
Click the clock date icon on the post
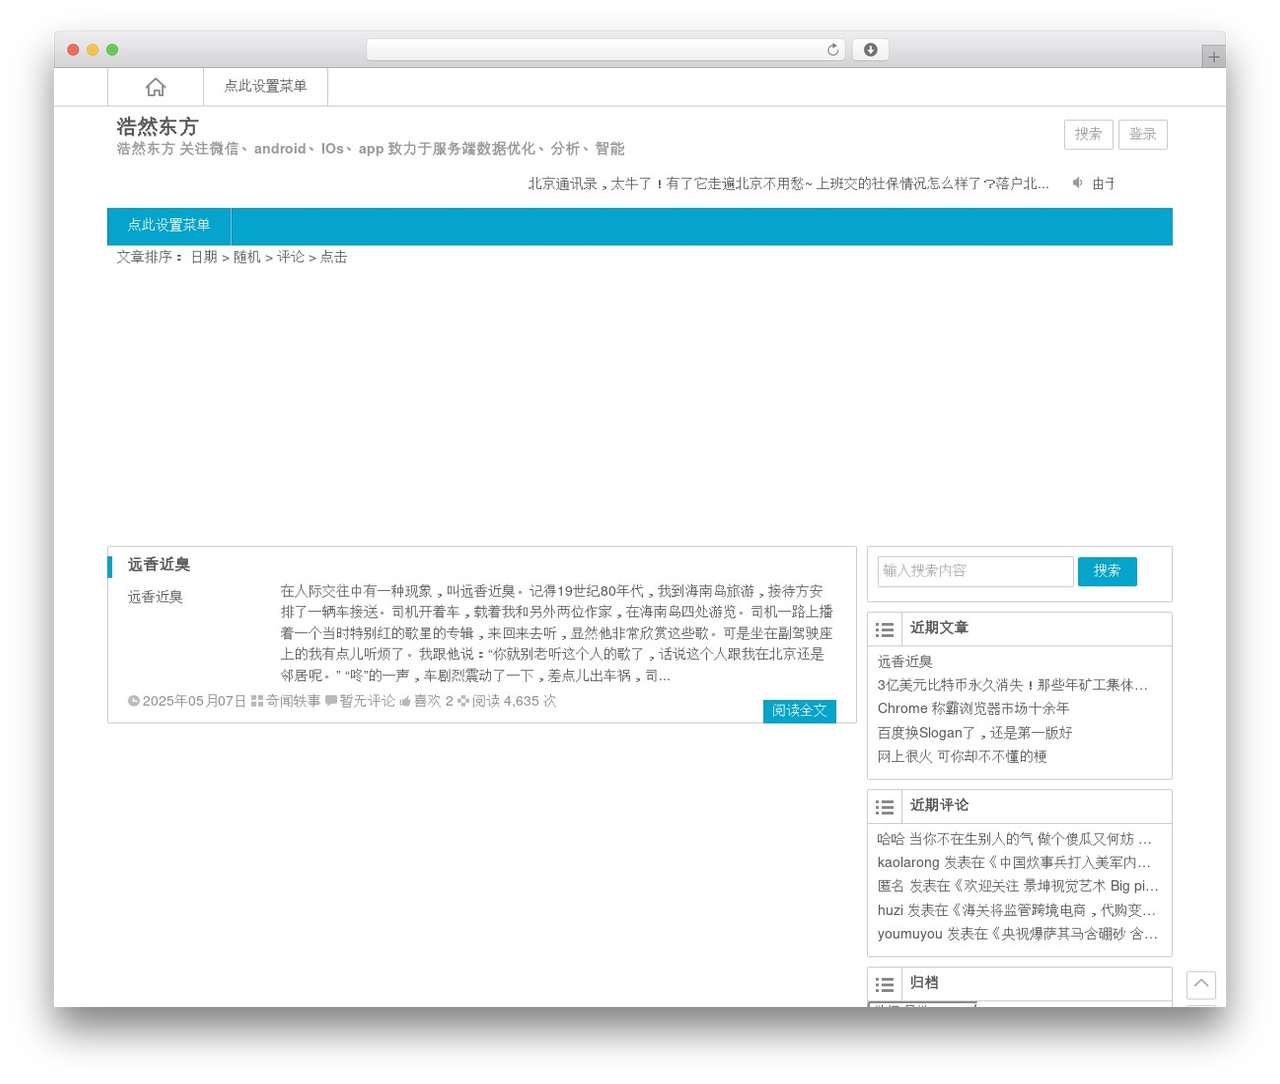(134, 701)
